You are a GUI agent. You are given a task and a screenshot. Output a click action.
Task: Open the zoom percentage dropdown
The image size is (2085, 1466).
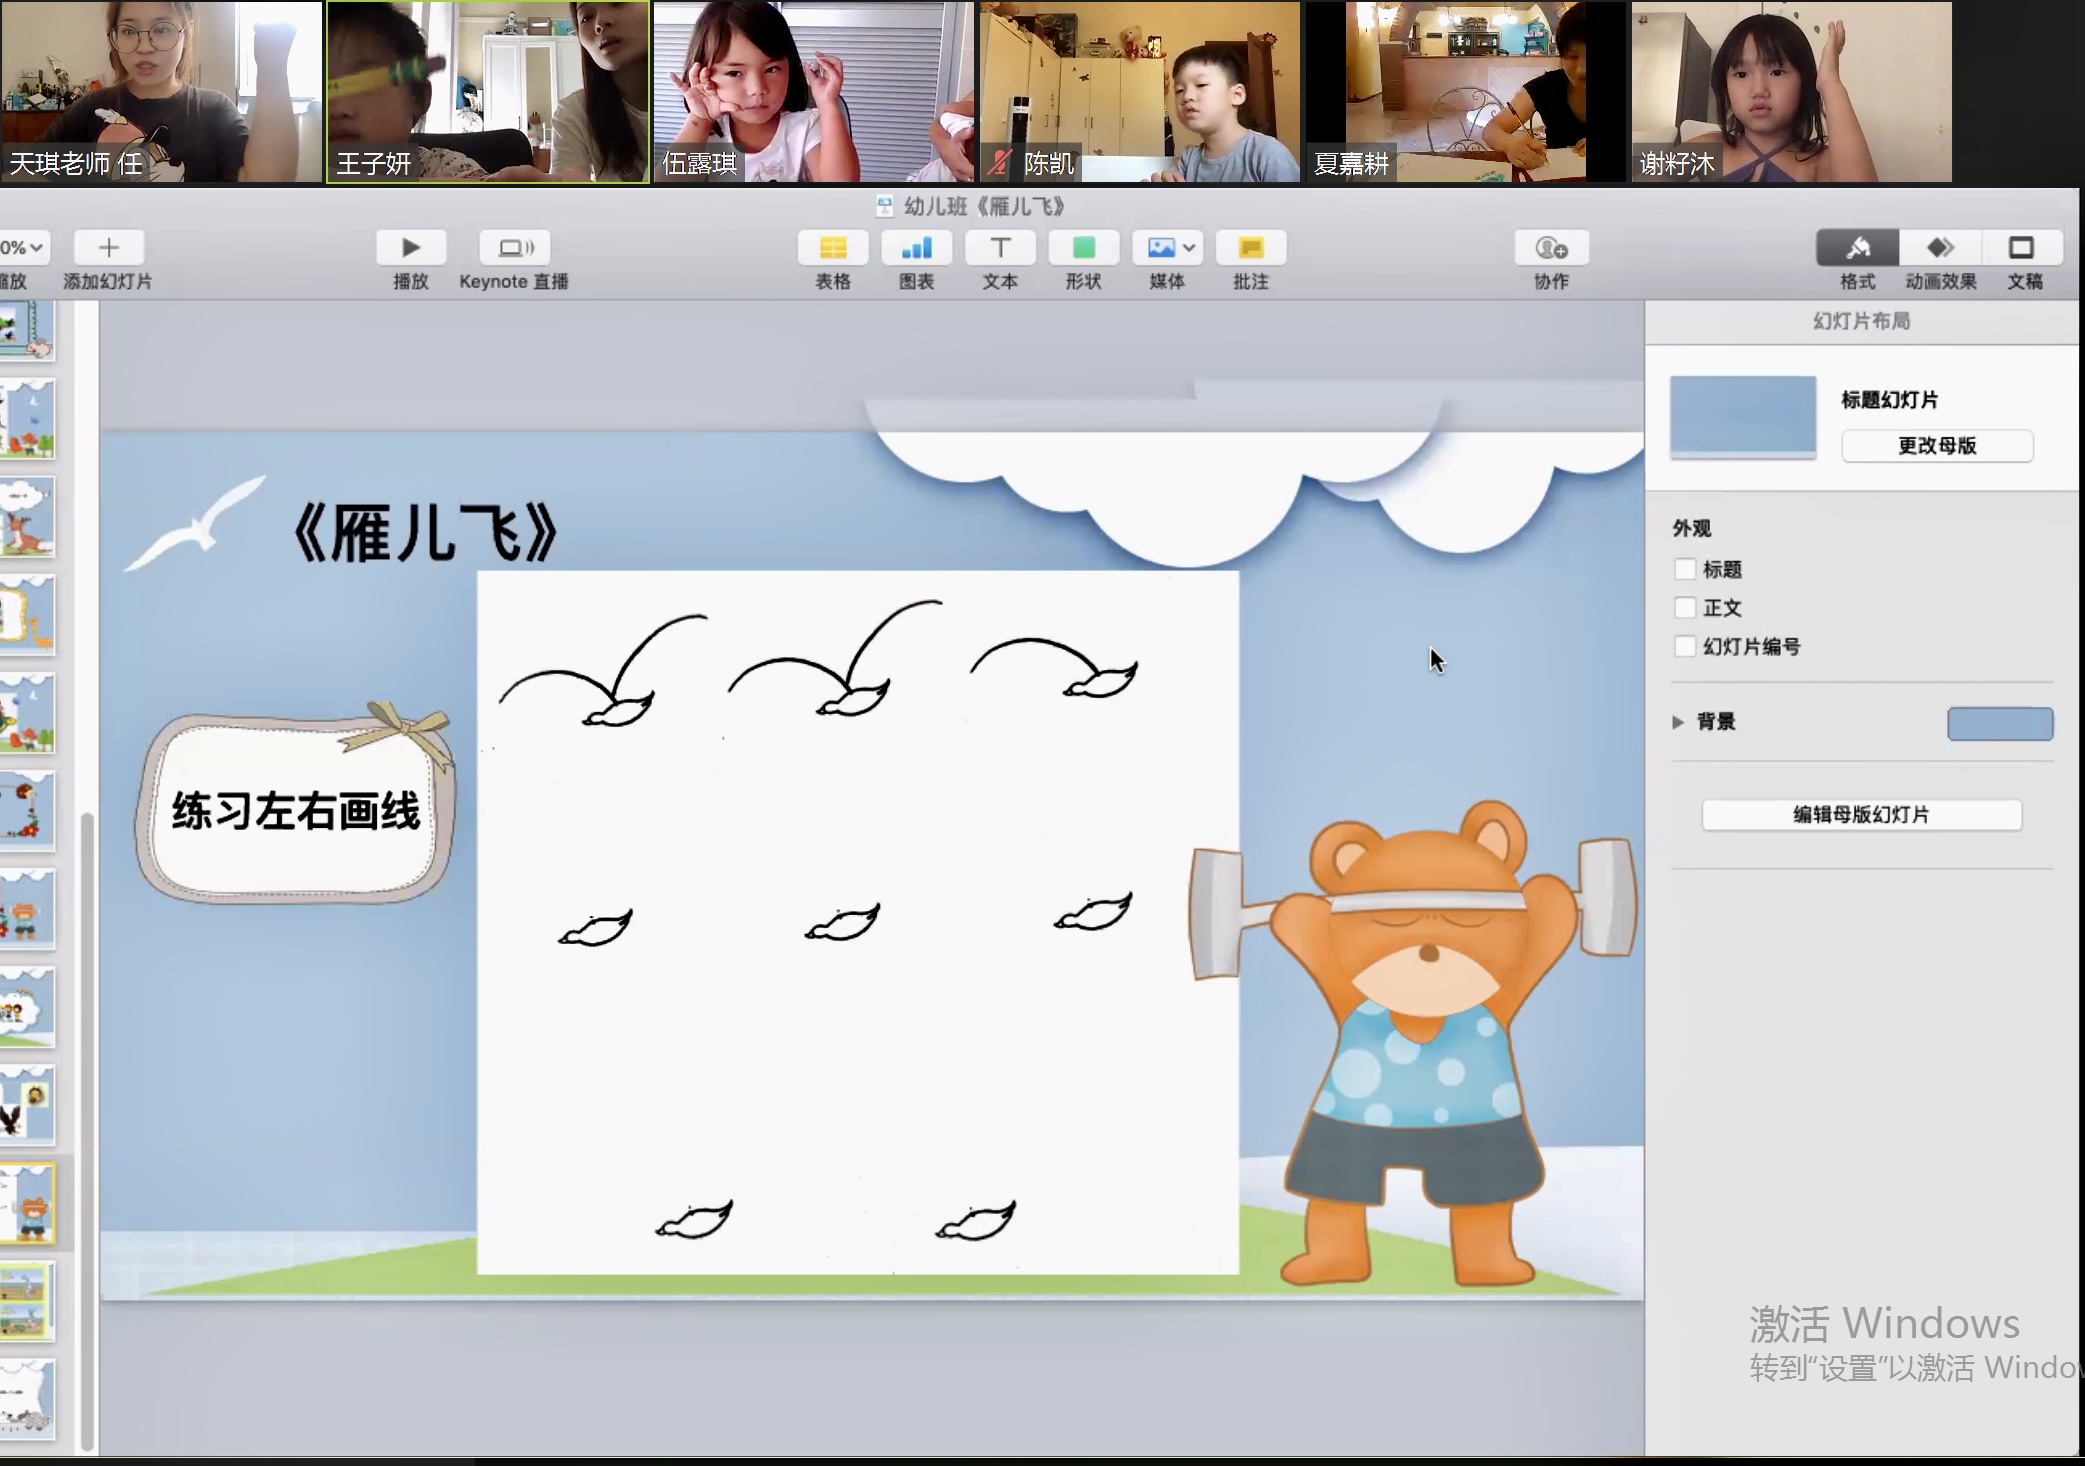[x=22, y=247]
